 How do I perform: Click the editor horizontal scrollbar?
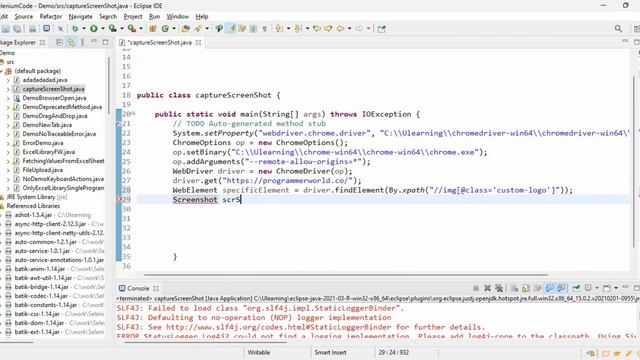click(x=345, y=275)
